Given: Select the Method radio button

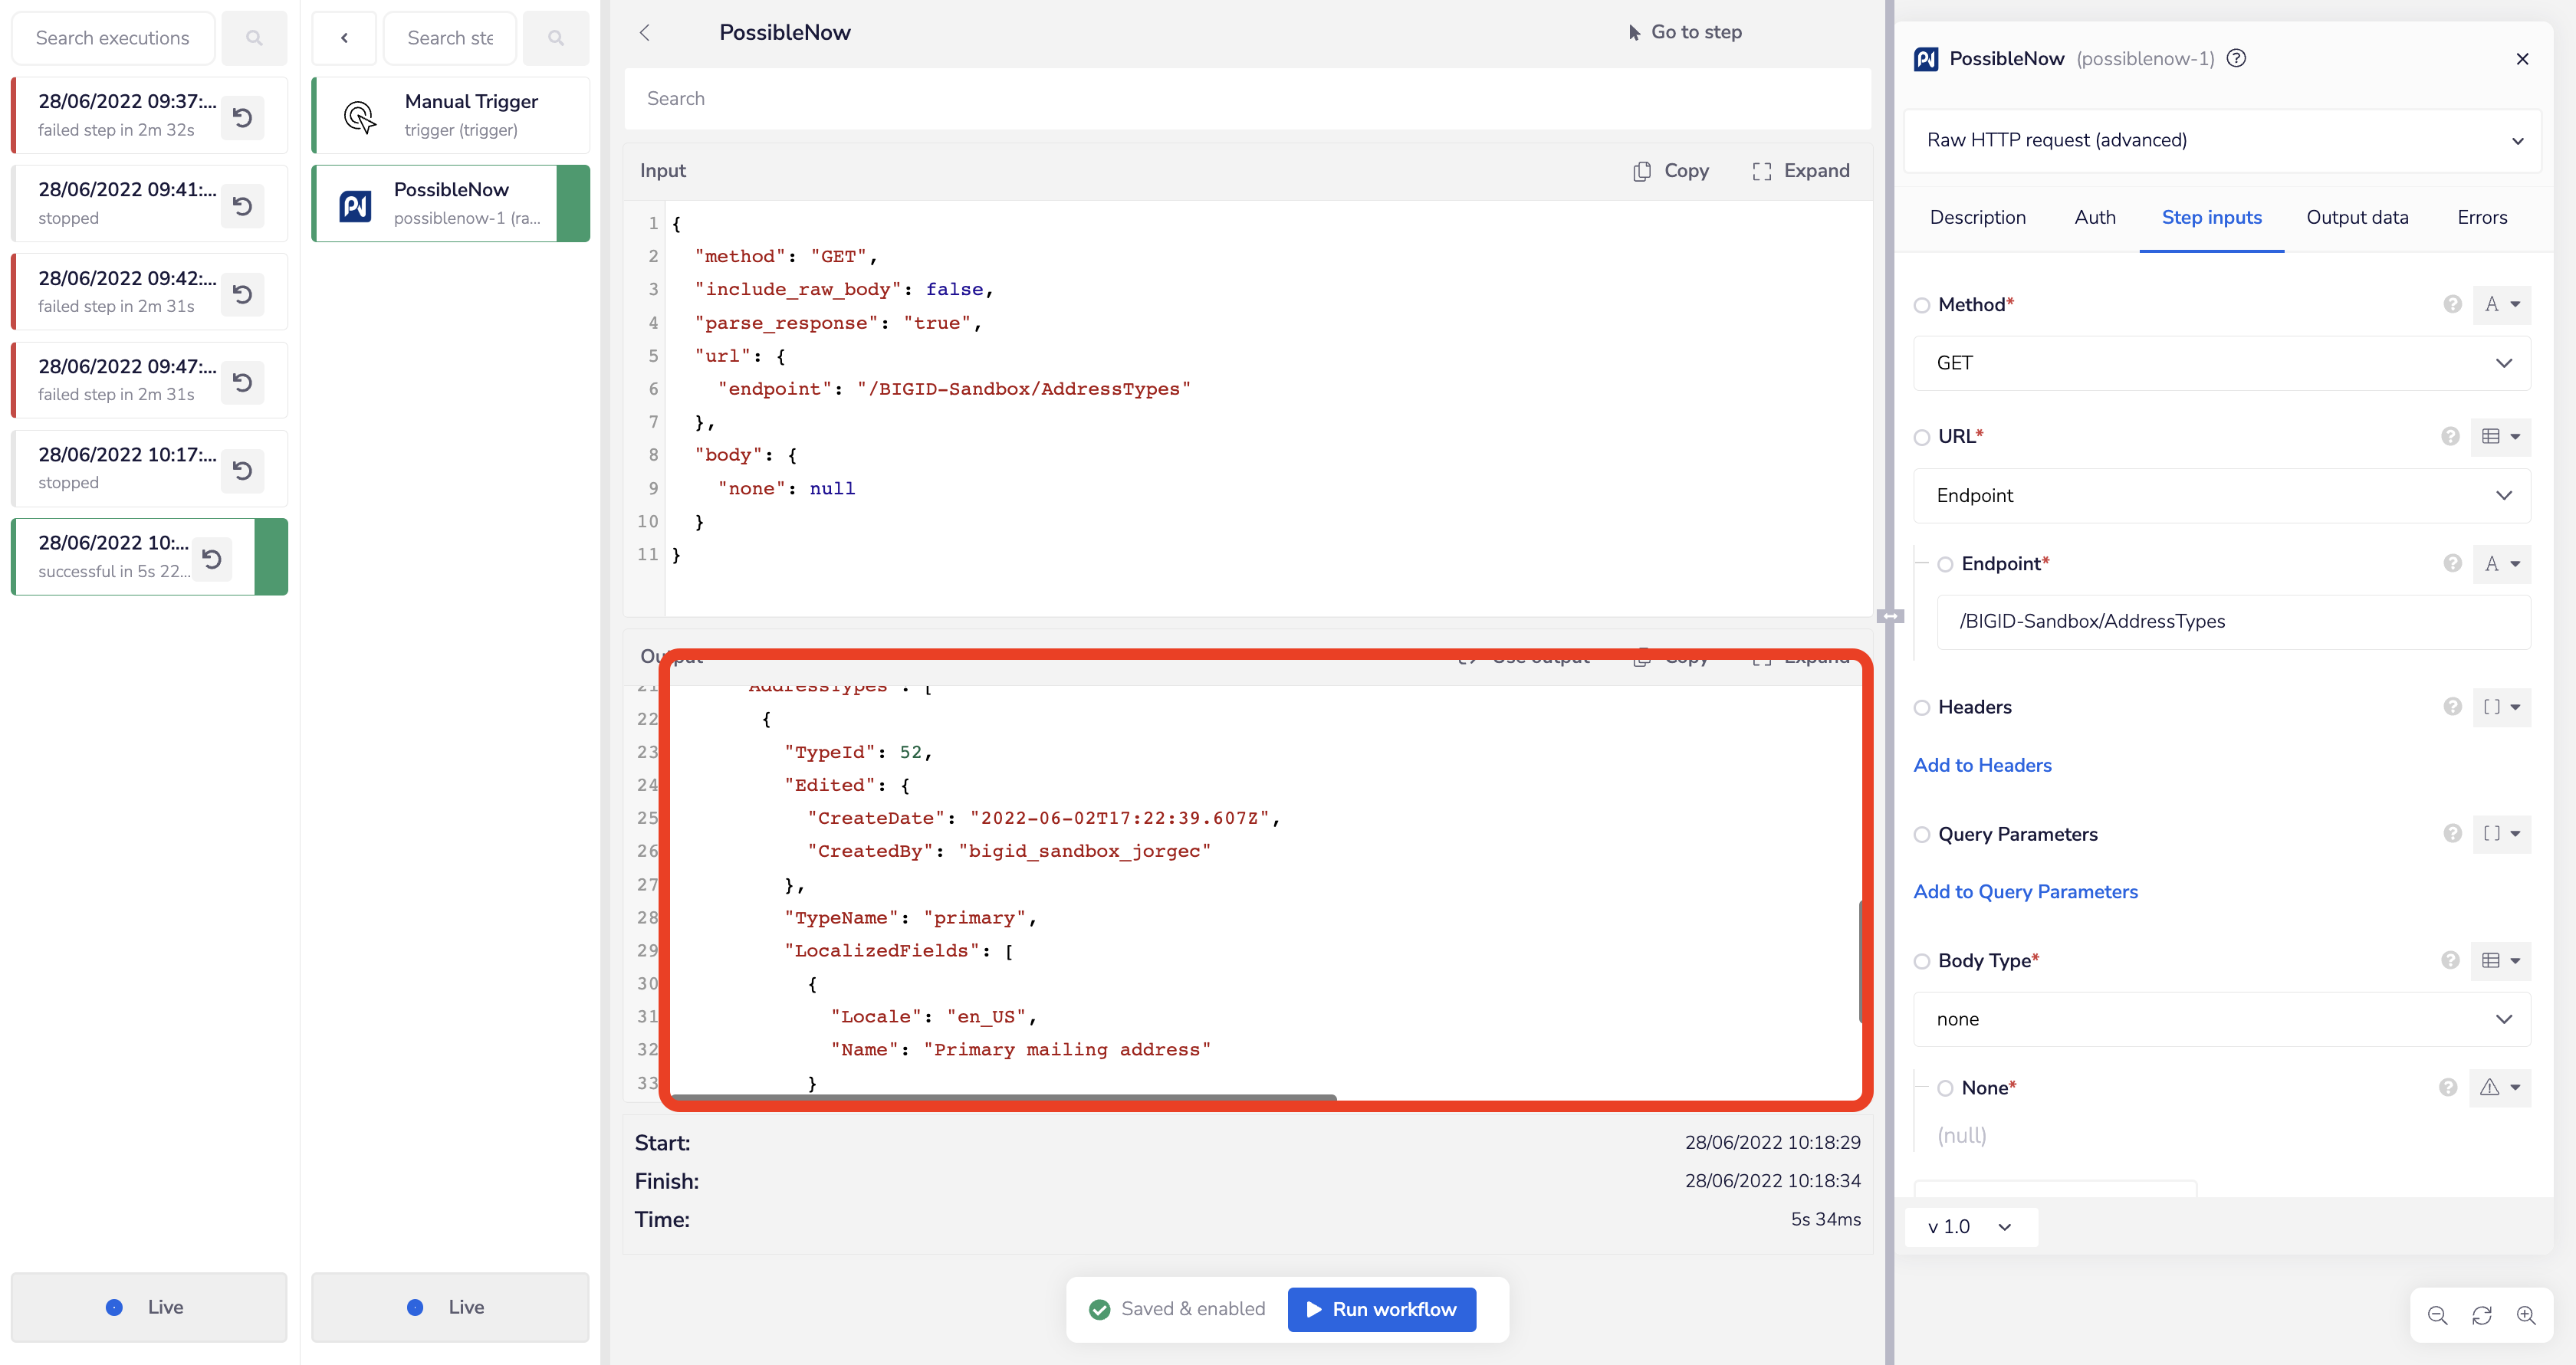Looking at the screenshot, I should click(1921, 305).
